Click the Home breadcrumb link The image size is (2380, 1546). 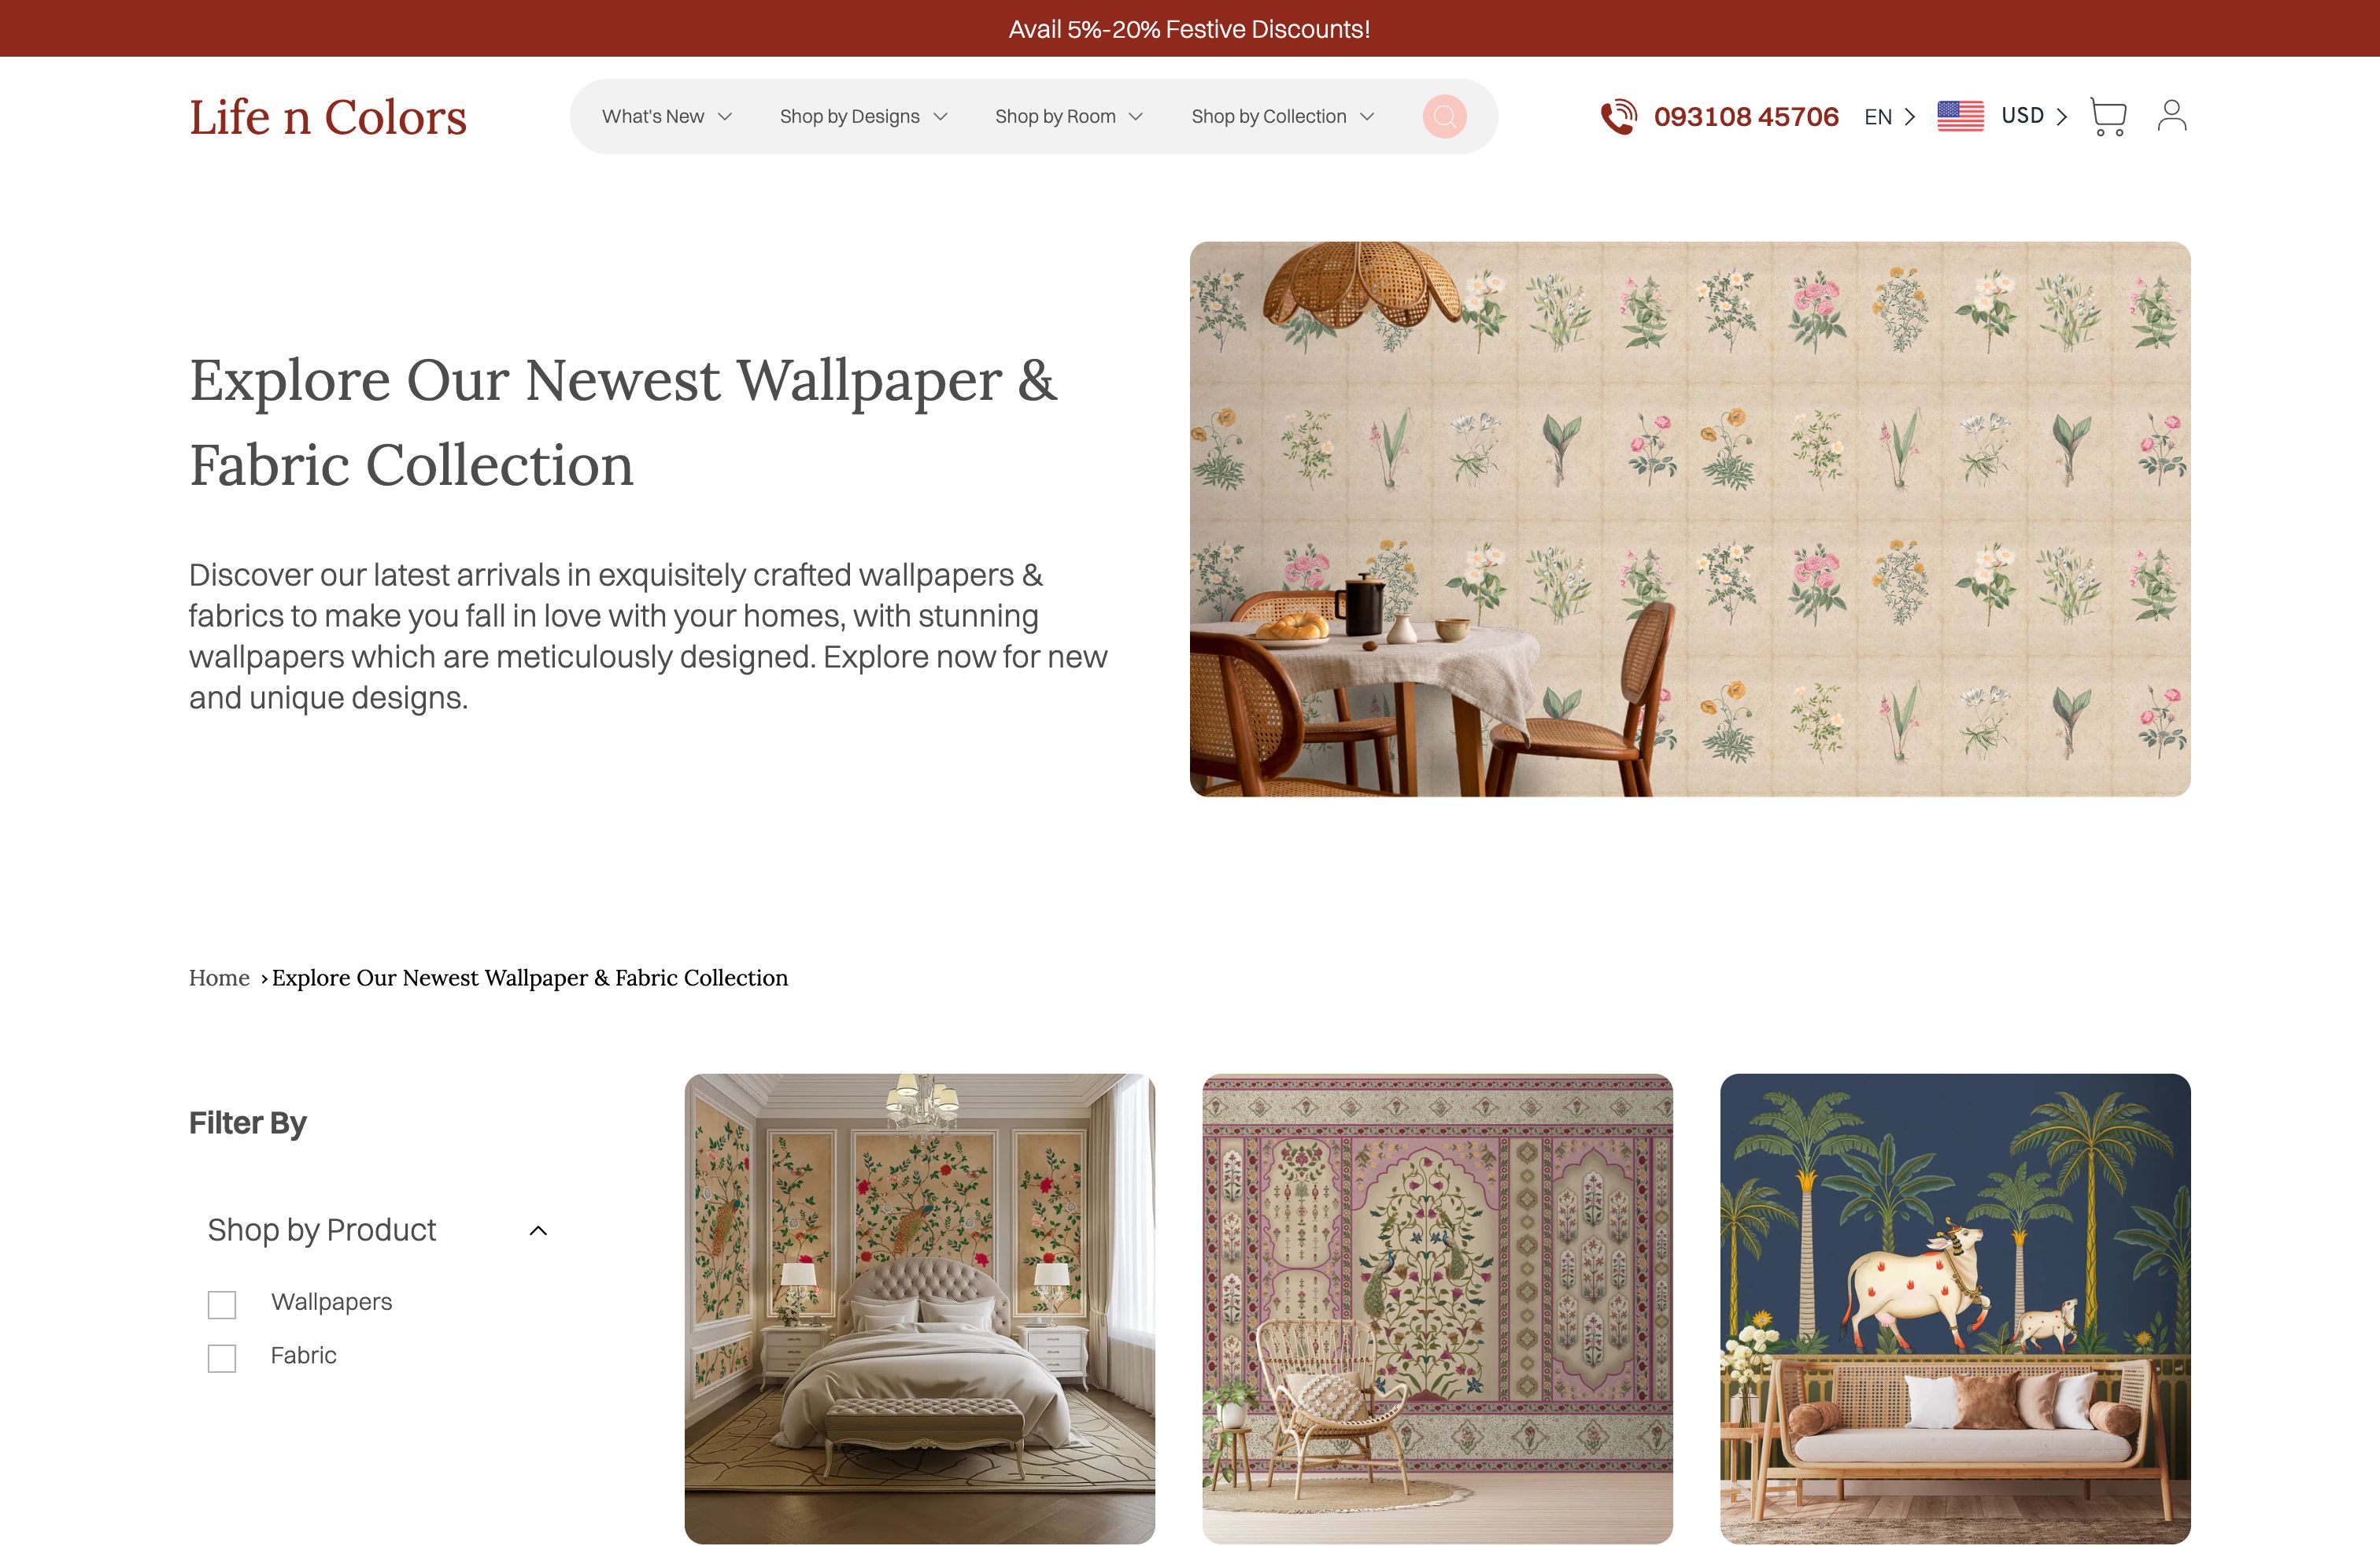[x=219, y=978]
